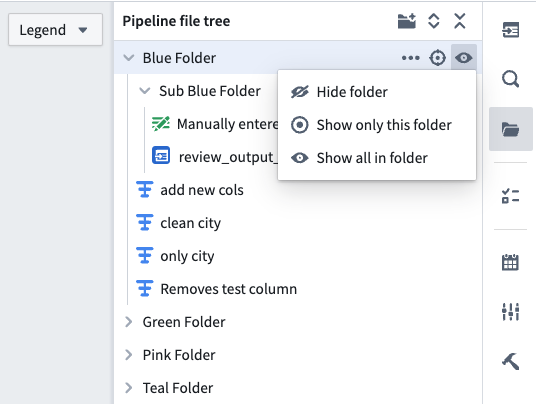The height and width of the screenshot is (404, 536).
Task: Choose Show only this folder
Action: [x=377, y=125]
